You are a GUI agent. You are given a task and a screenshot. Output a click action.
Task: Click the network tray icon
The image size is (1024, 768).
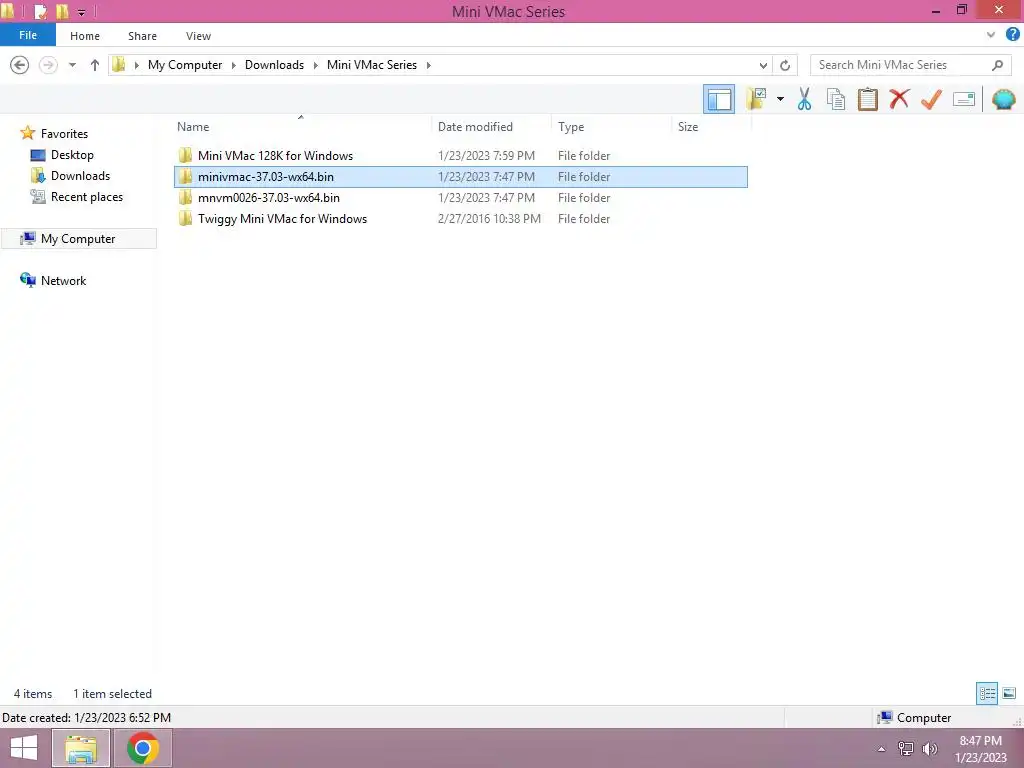coord(906,748)
